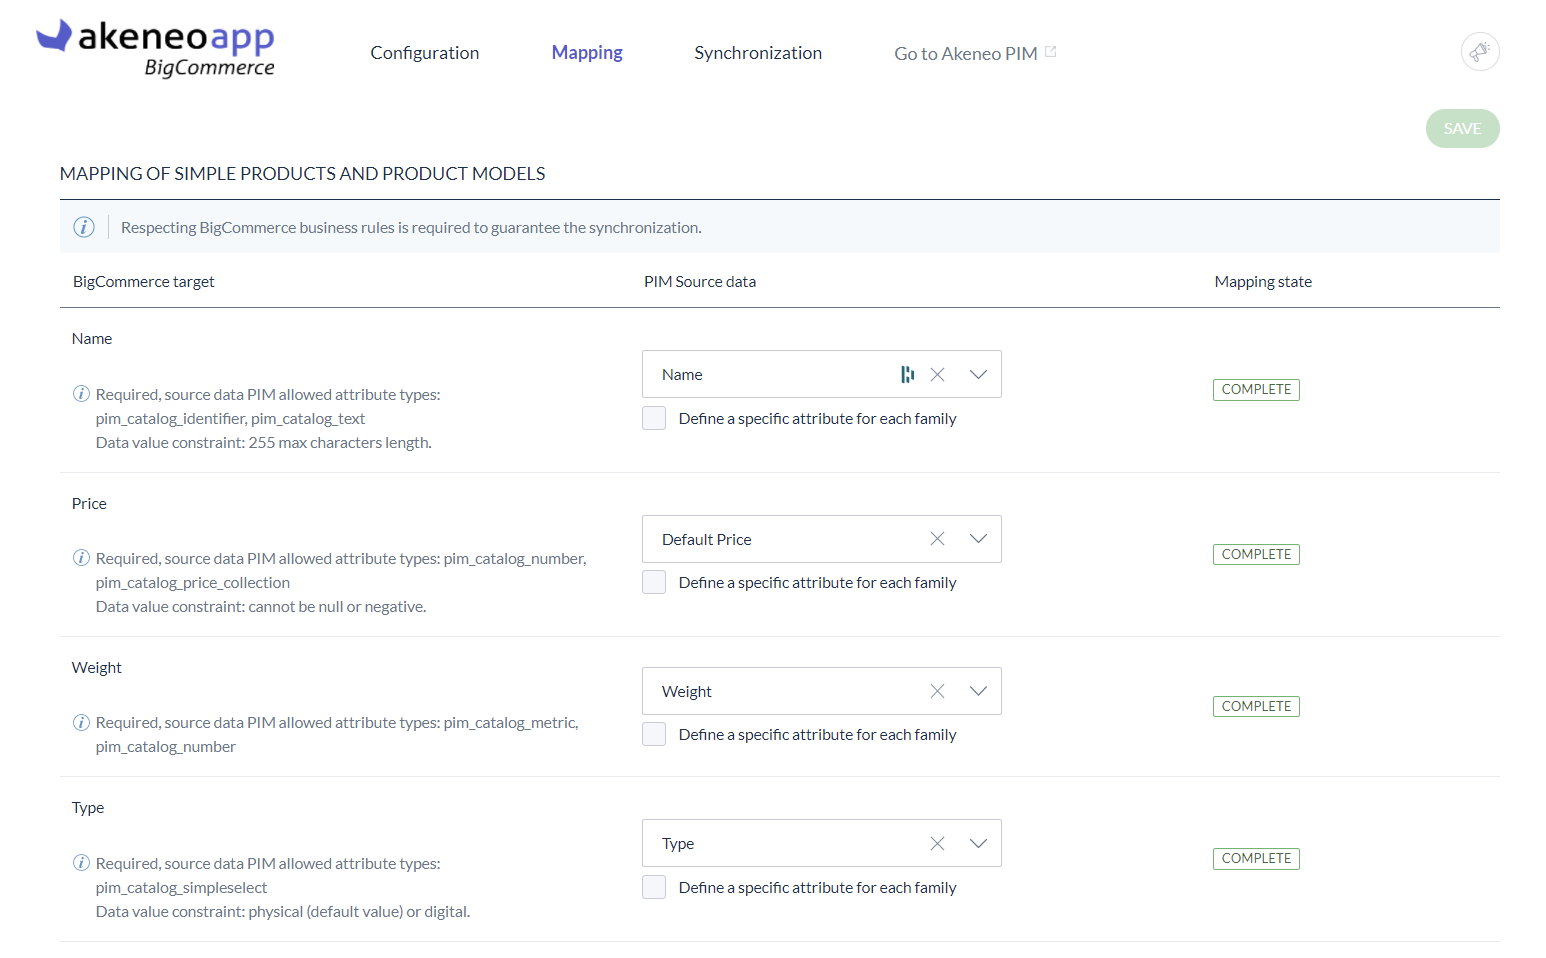
Task: Enable family-specific attribute for Price
Action: [654, 582]
